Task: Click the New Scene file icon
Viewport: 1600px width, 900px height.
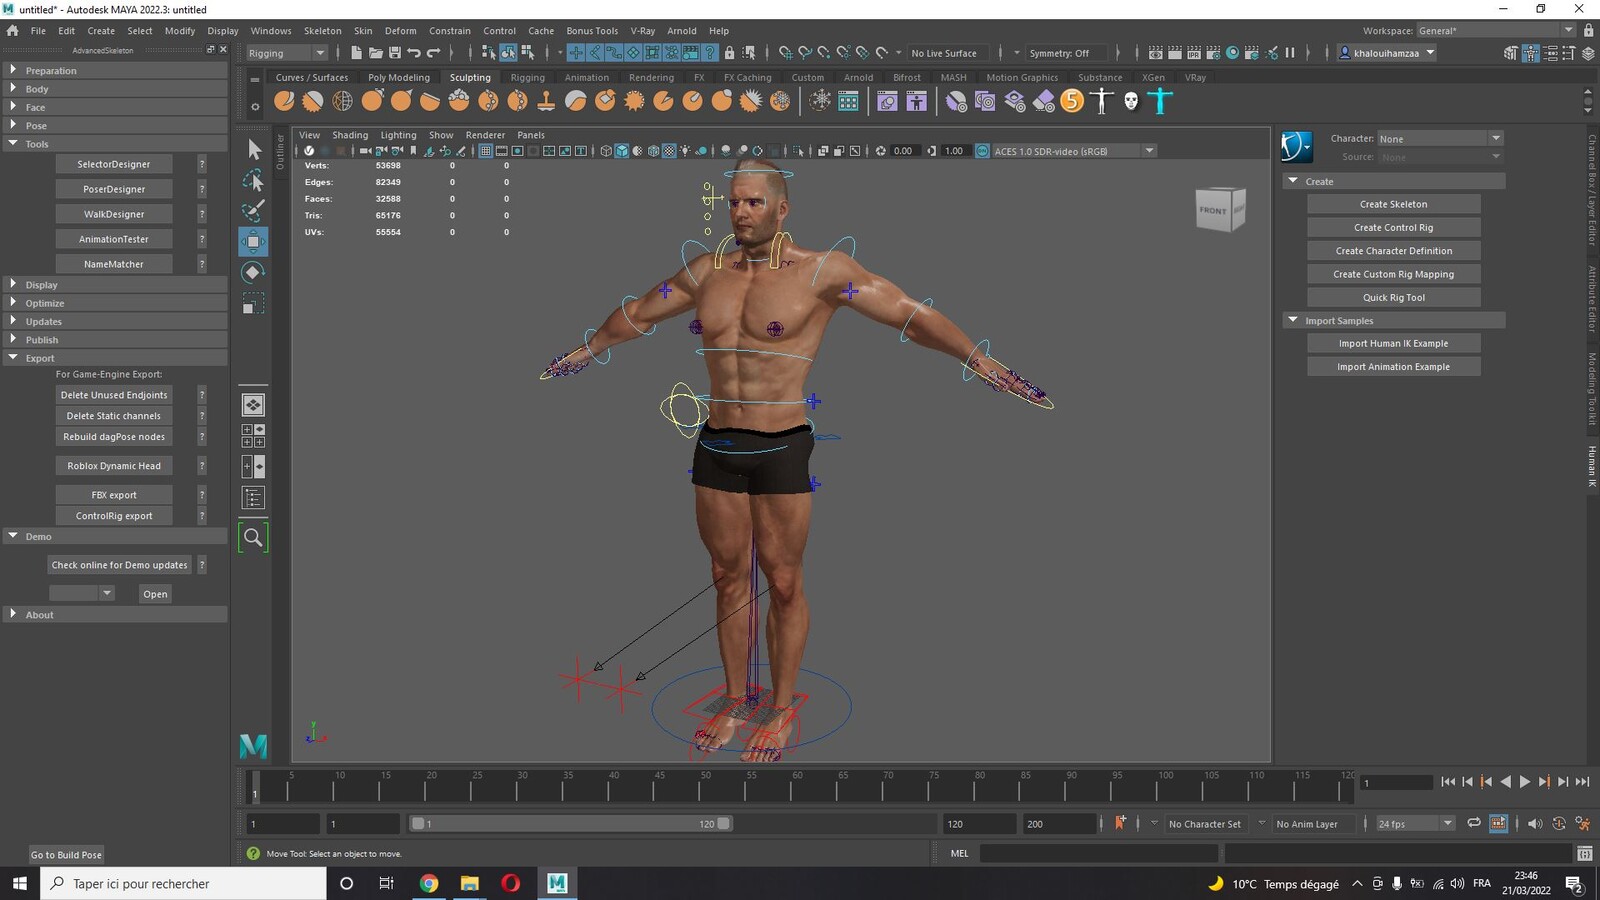Action: pyautogui.click(x=356, y=53)
